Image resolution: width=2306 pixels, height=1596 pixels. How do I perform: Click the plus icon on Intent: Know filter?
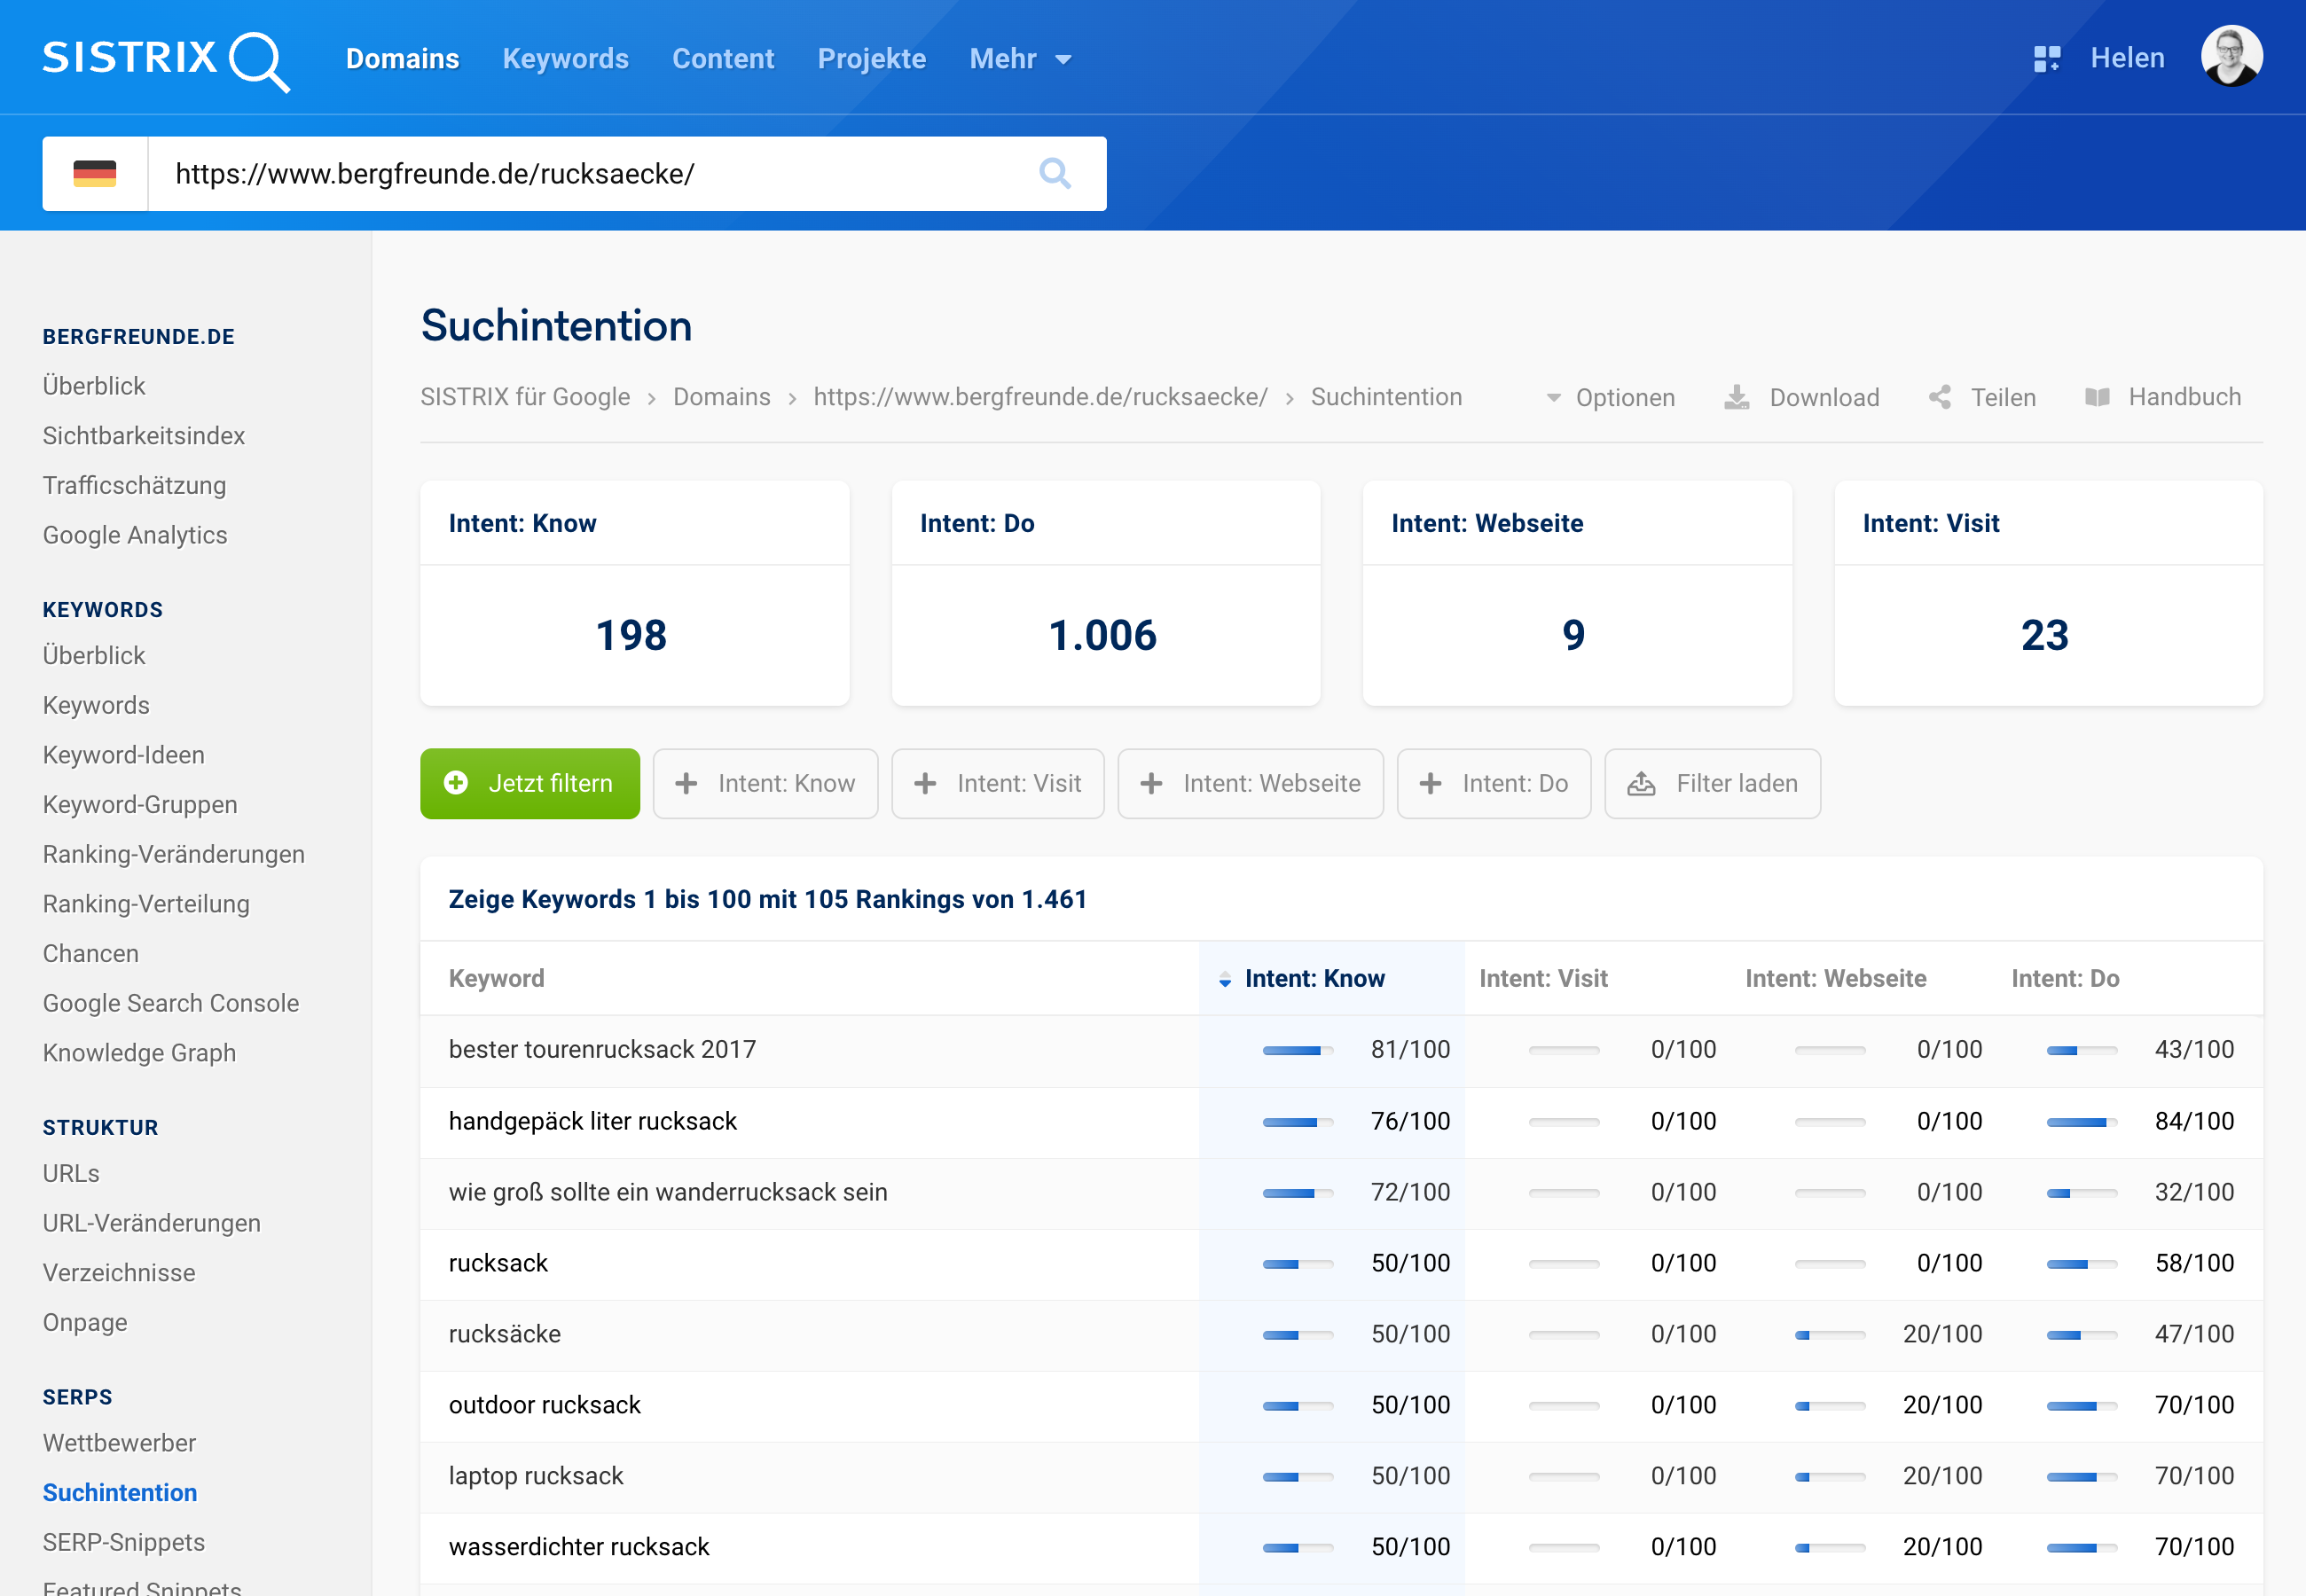coord(686,784)
